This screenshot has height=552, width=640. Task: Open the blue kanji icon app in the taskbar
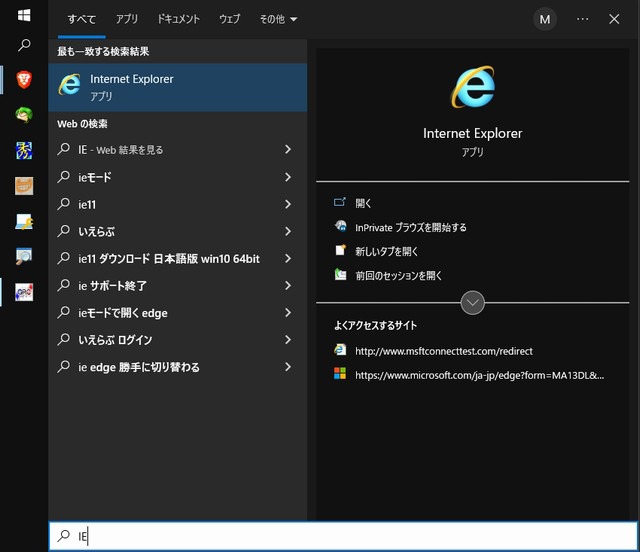tap(24, 151)
